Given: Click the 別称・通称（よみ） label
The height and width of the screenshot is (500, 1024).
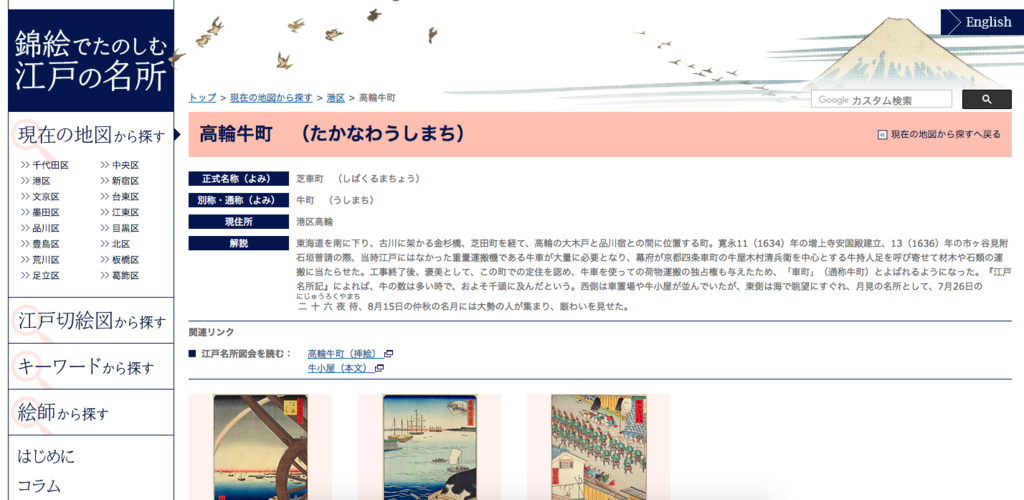Looking at the screenshot, I should pyautogui.click(x=238, y=200).
